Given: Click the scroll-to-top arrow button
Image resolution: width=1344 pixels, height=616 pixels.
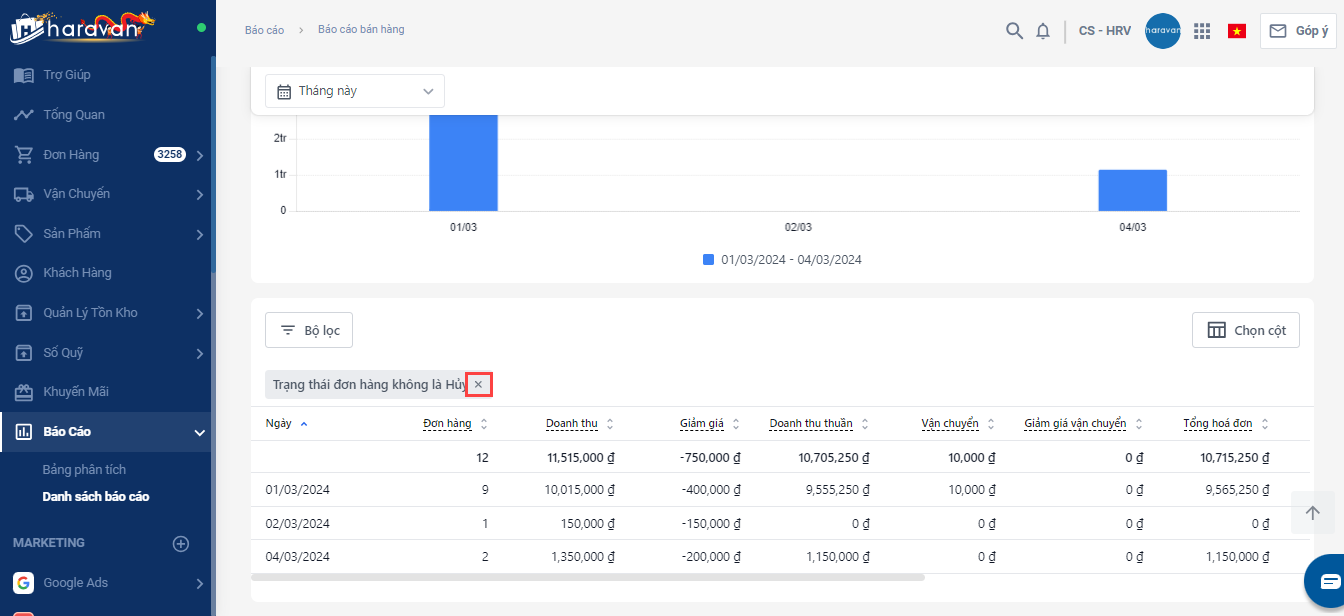Looking at the screenshot, I should [1312, 513].
